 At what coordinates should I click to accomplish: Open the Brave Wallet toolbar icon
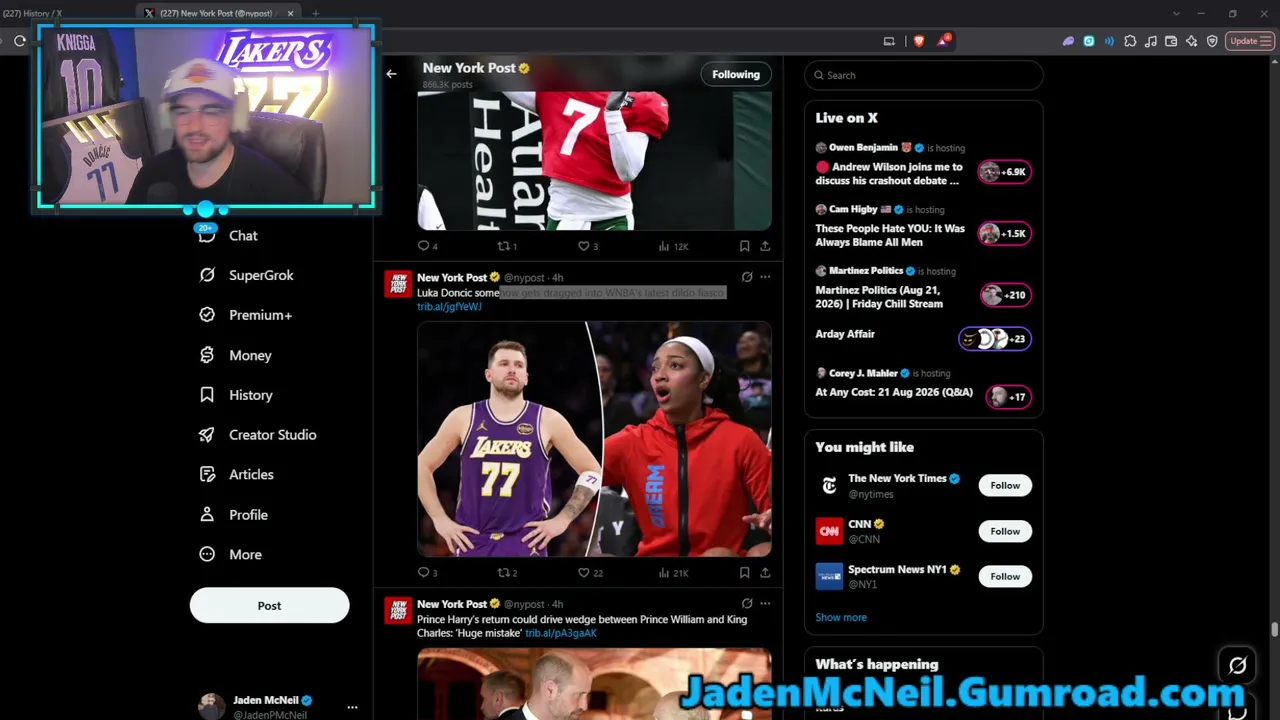click(x=1171, y=41)
